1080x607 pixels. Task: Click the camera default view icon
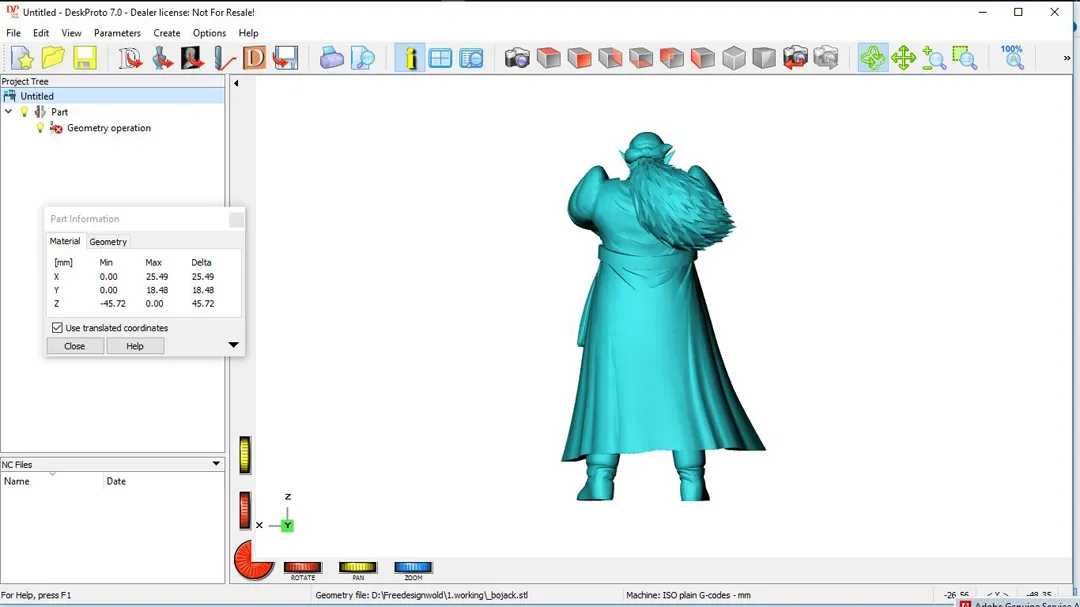tap(517, 58)
